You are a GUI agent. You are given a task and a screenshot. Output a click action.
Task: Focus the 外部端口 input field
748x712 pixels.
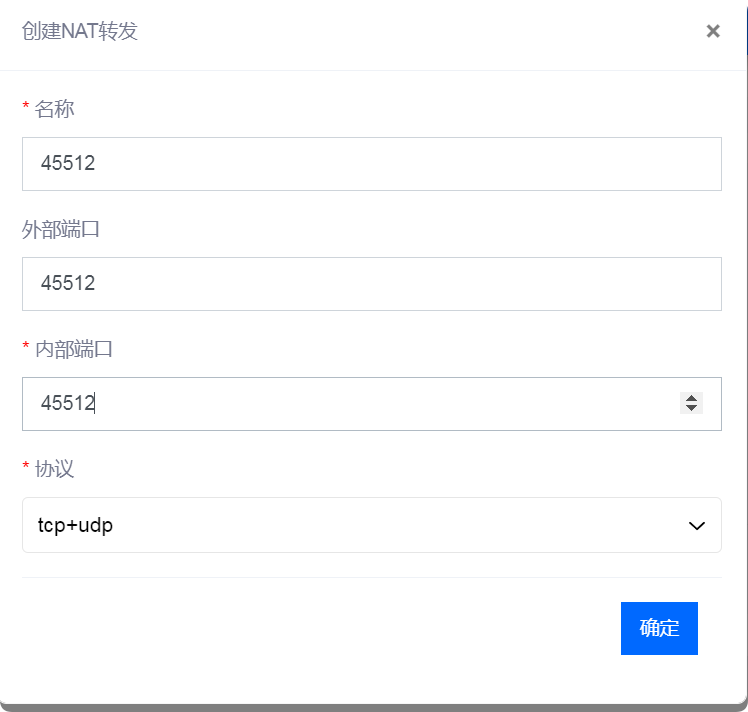pos(372,284)
